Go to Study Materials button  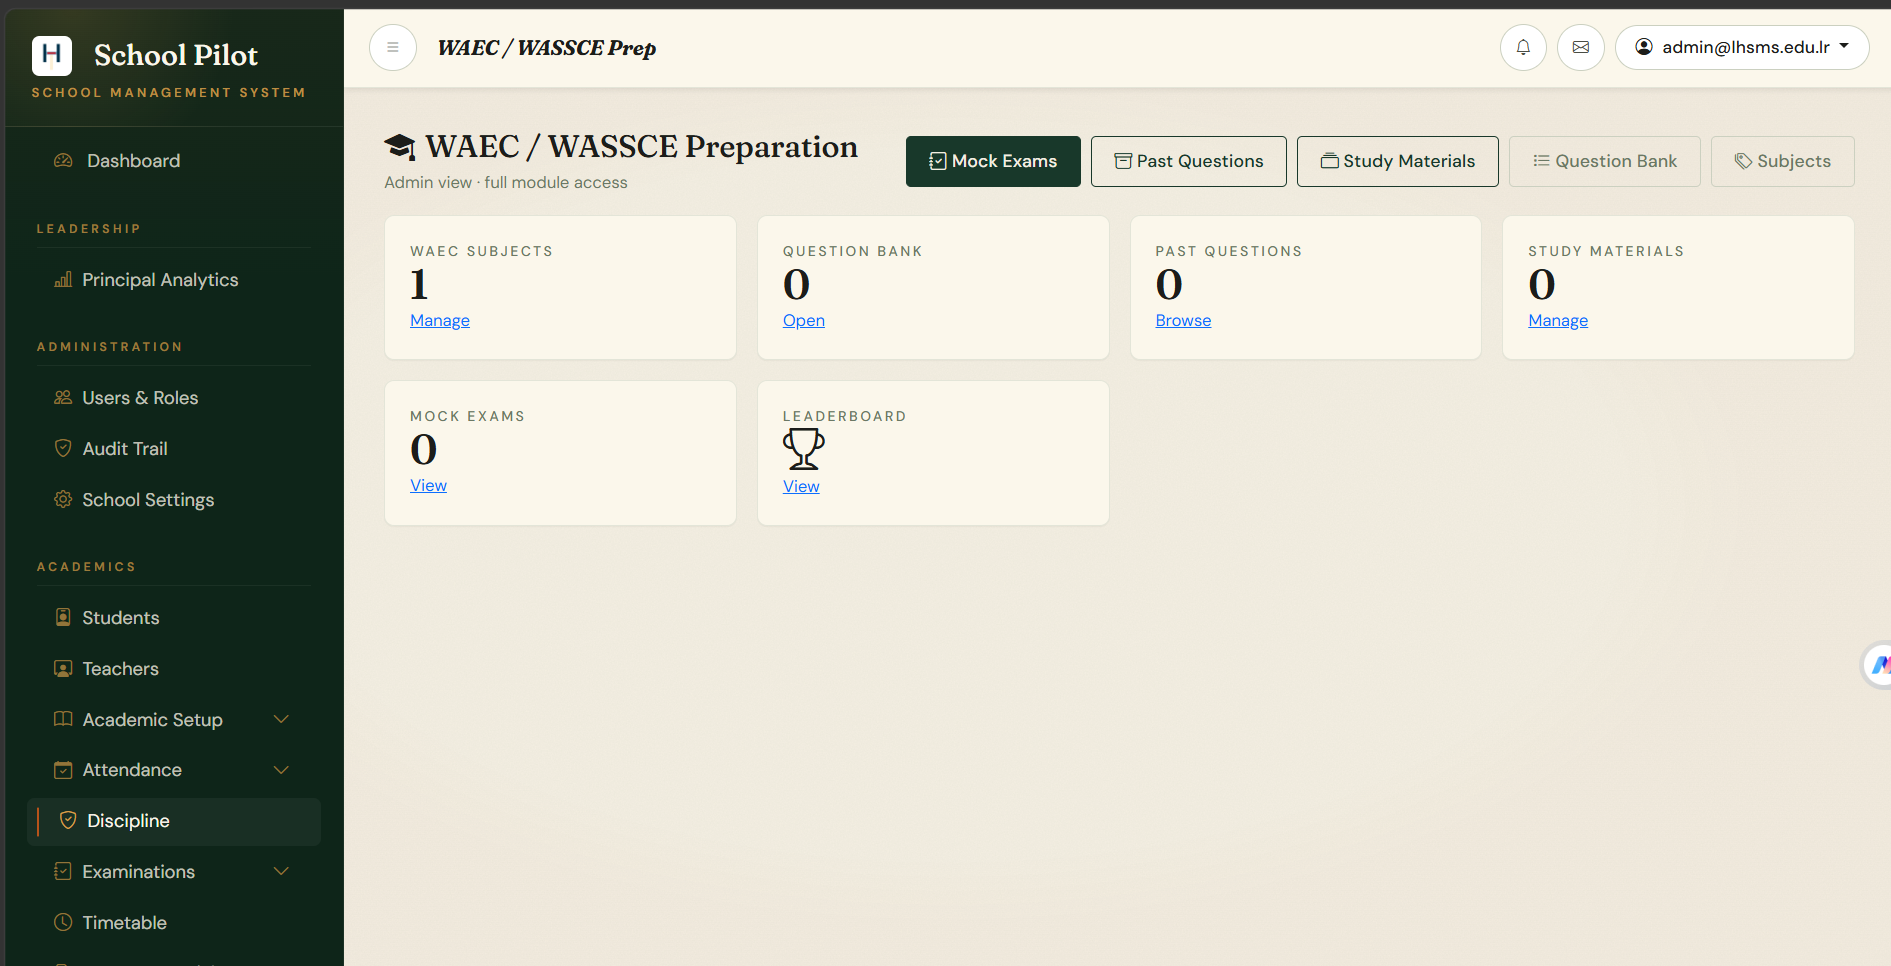pos(1398,161)
